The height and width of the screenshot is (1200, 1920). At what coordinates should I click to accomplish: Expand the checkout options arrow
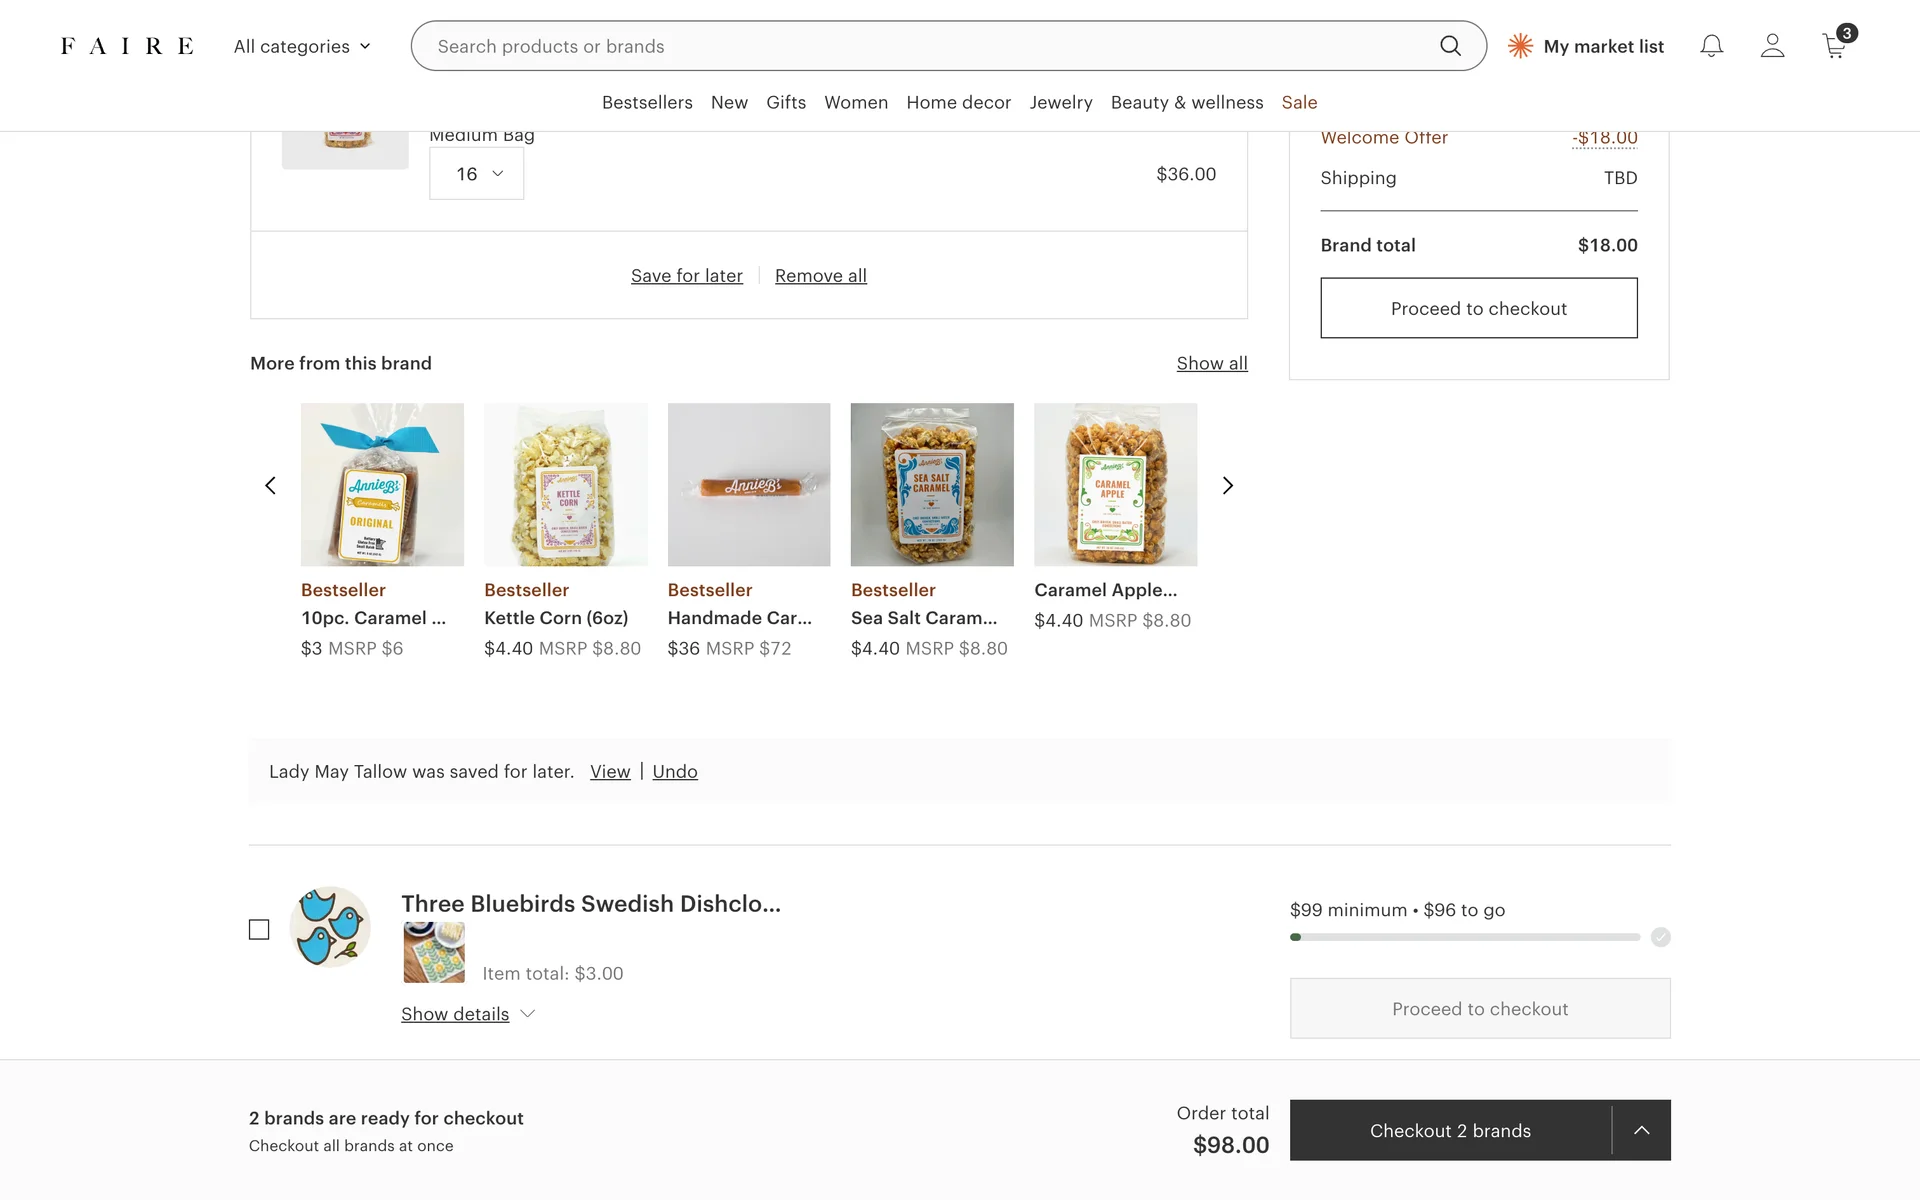point(1641,1130)
